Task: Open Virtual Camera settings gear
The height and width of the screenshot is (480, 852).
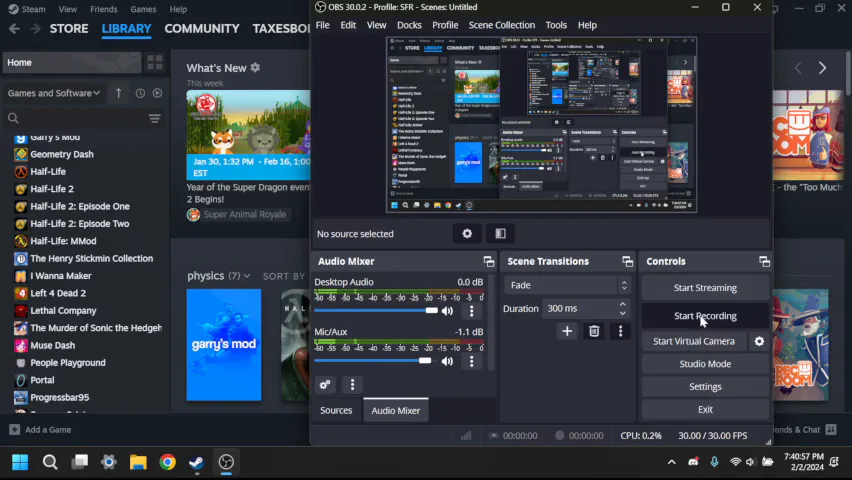Action: (x=759, y=341)
